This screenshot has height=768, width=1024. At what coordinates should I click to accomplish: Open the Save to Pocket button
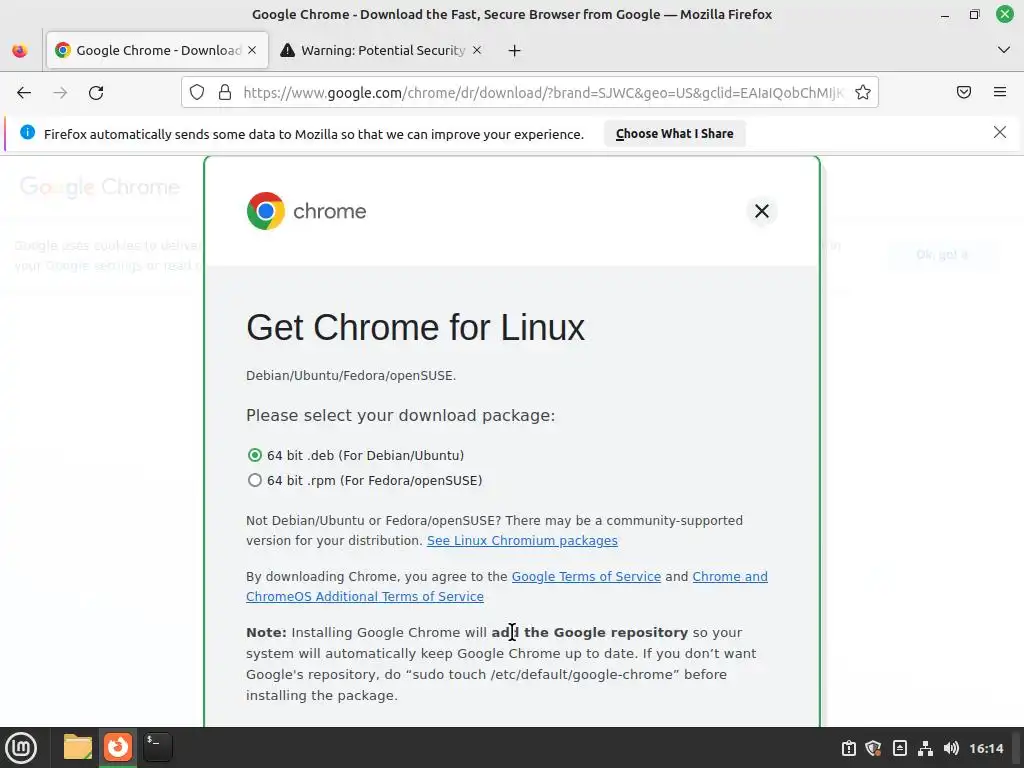point(964,92)
